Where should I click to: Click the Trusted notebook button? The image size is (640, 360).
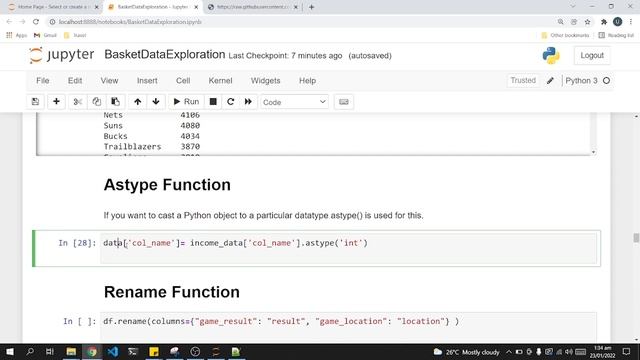[523, 80]
